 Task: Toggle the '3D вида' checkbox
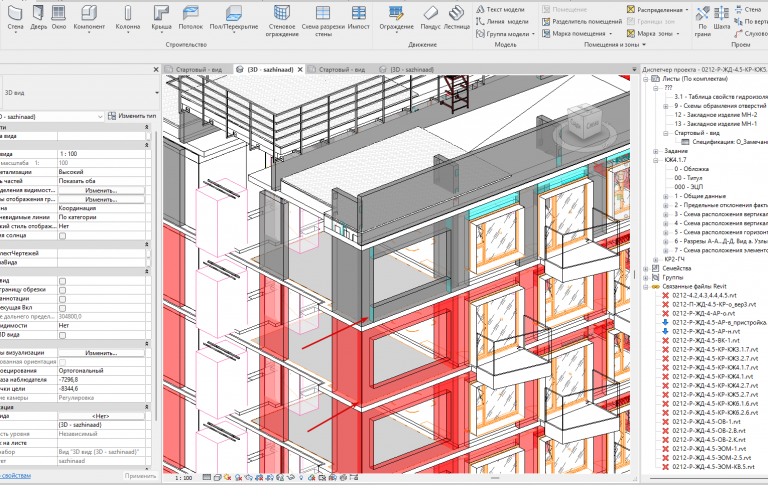click(62, 336)
